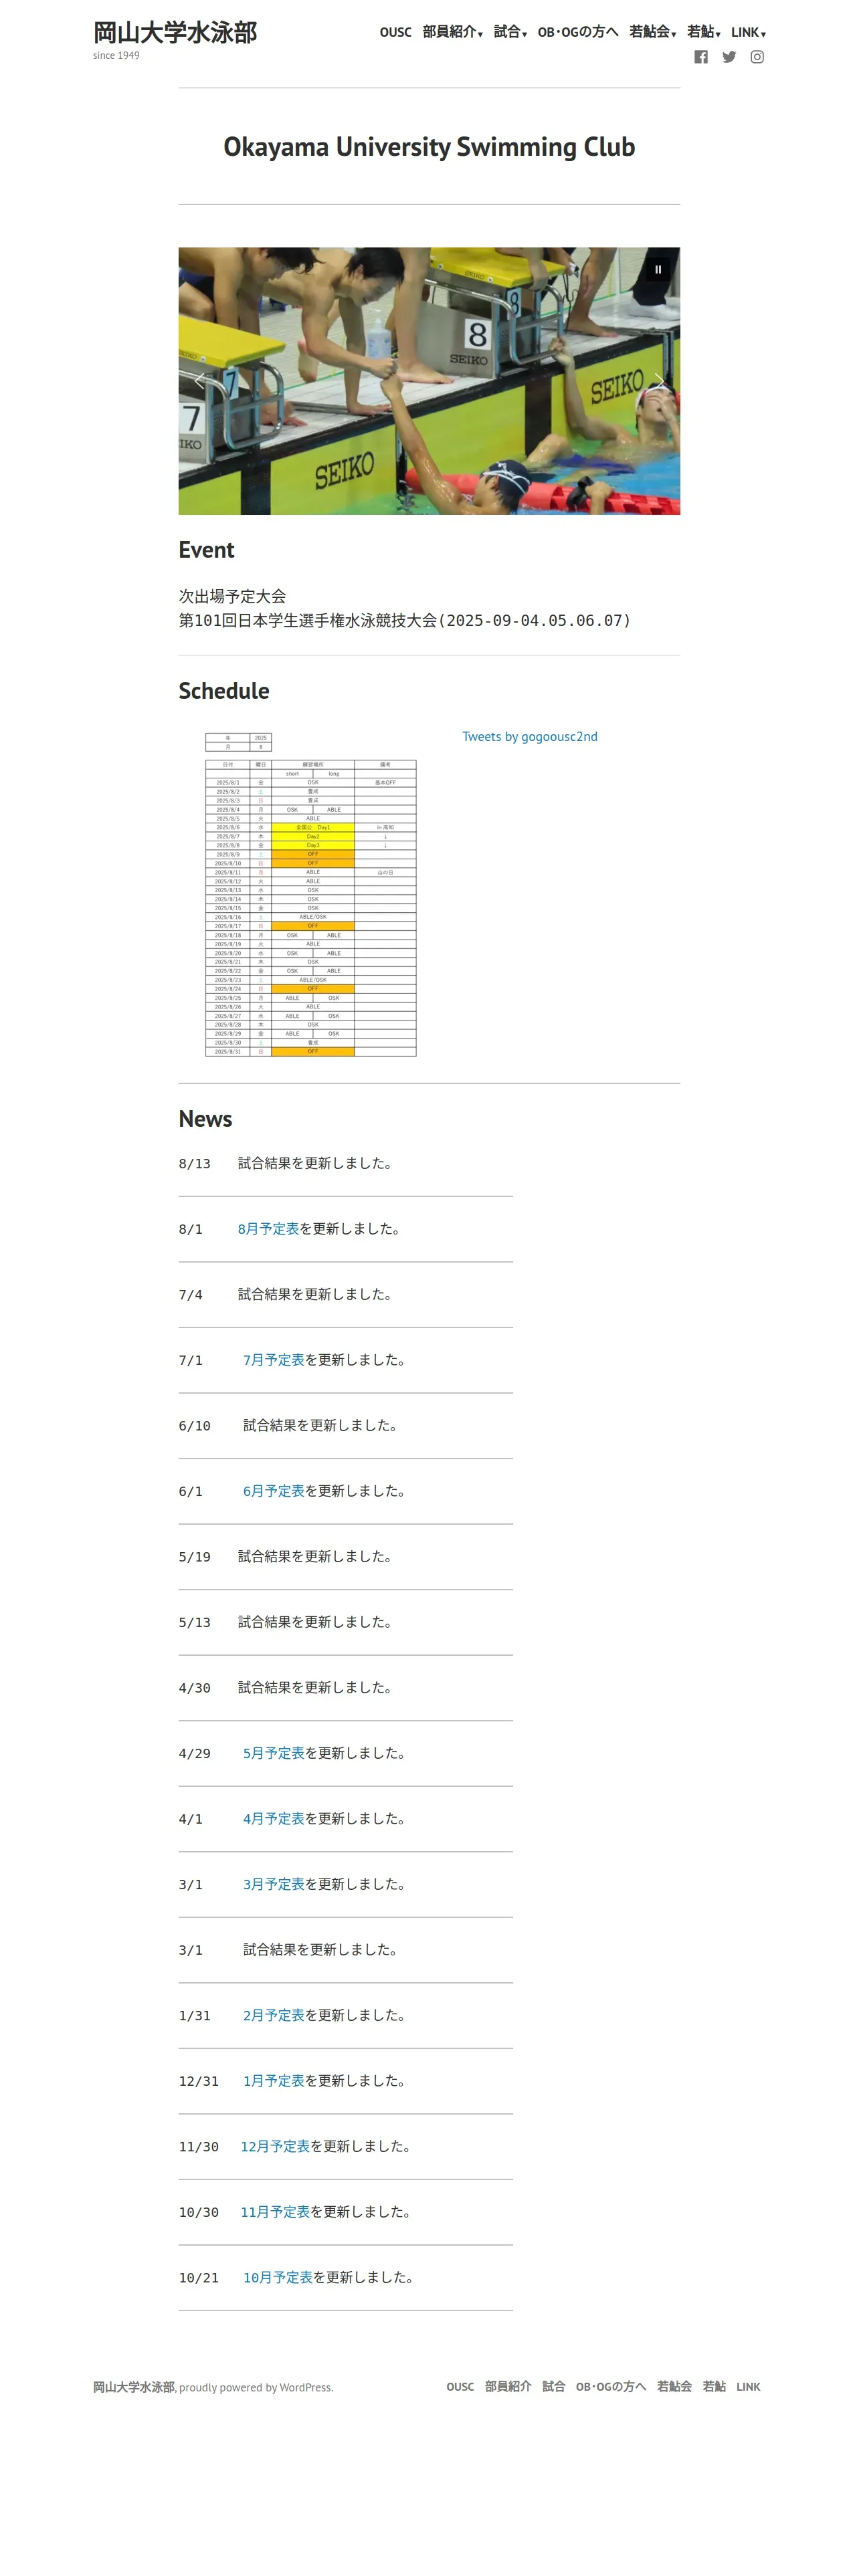The height and width of the screenshot is (2576, 859).
Task: Open the Facebook social icon in header
Action: click(701, 57)
